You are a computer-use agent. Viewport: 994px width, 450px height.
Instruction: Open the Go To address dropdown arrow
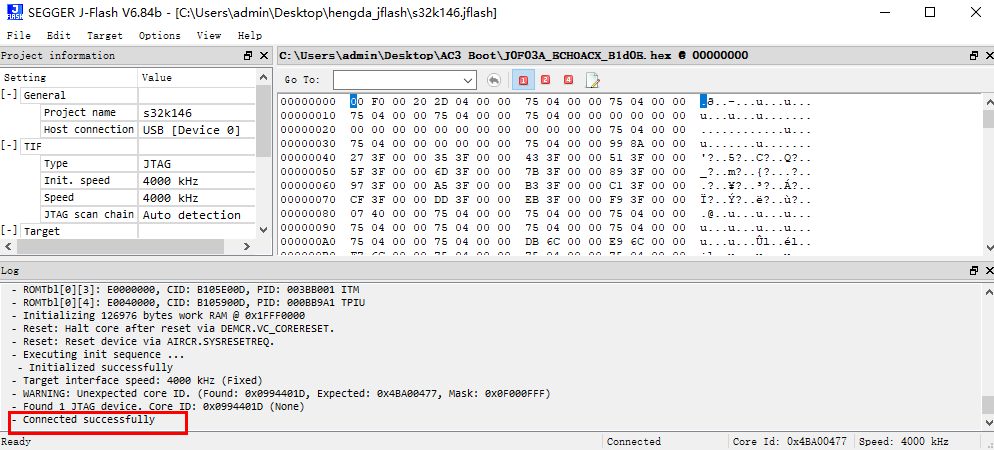coord(469,80)
